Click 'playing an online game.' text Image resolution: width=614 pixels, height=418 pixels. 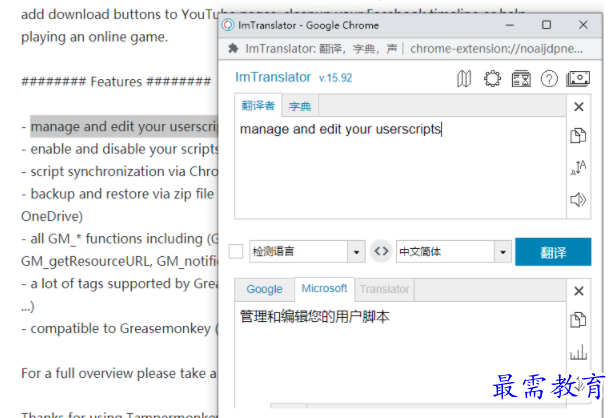(94, 37)
